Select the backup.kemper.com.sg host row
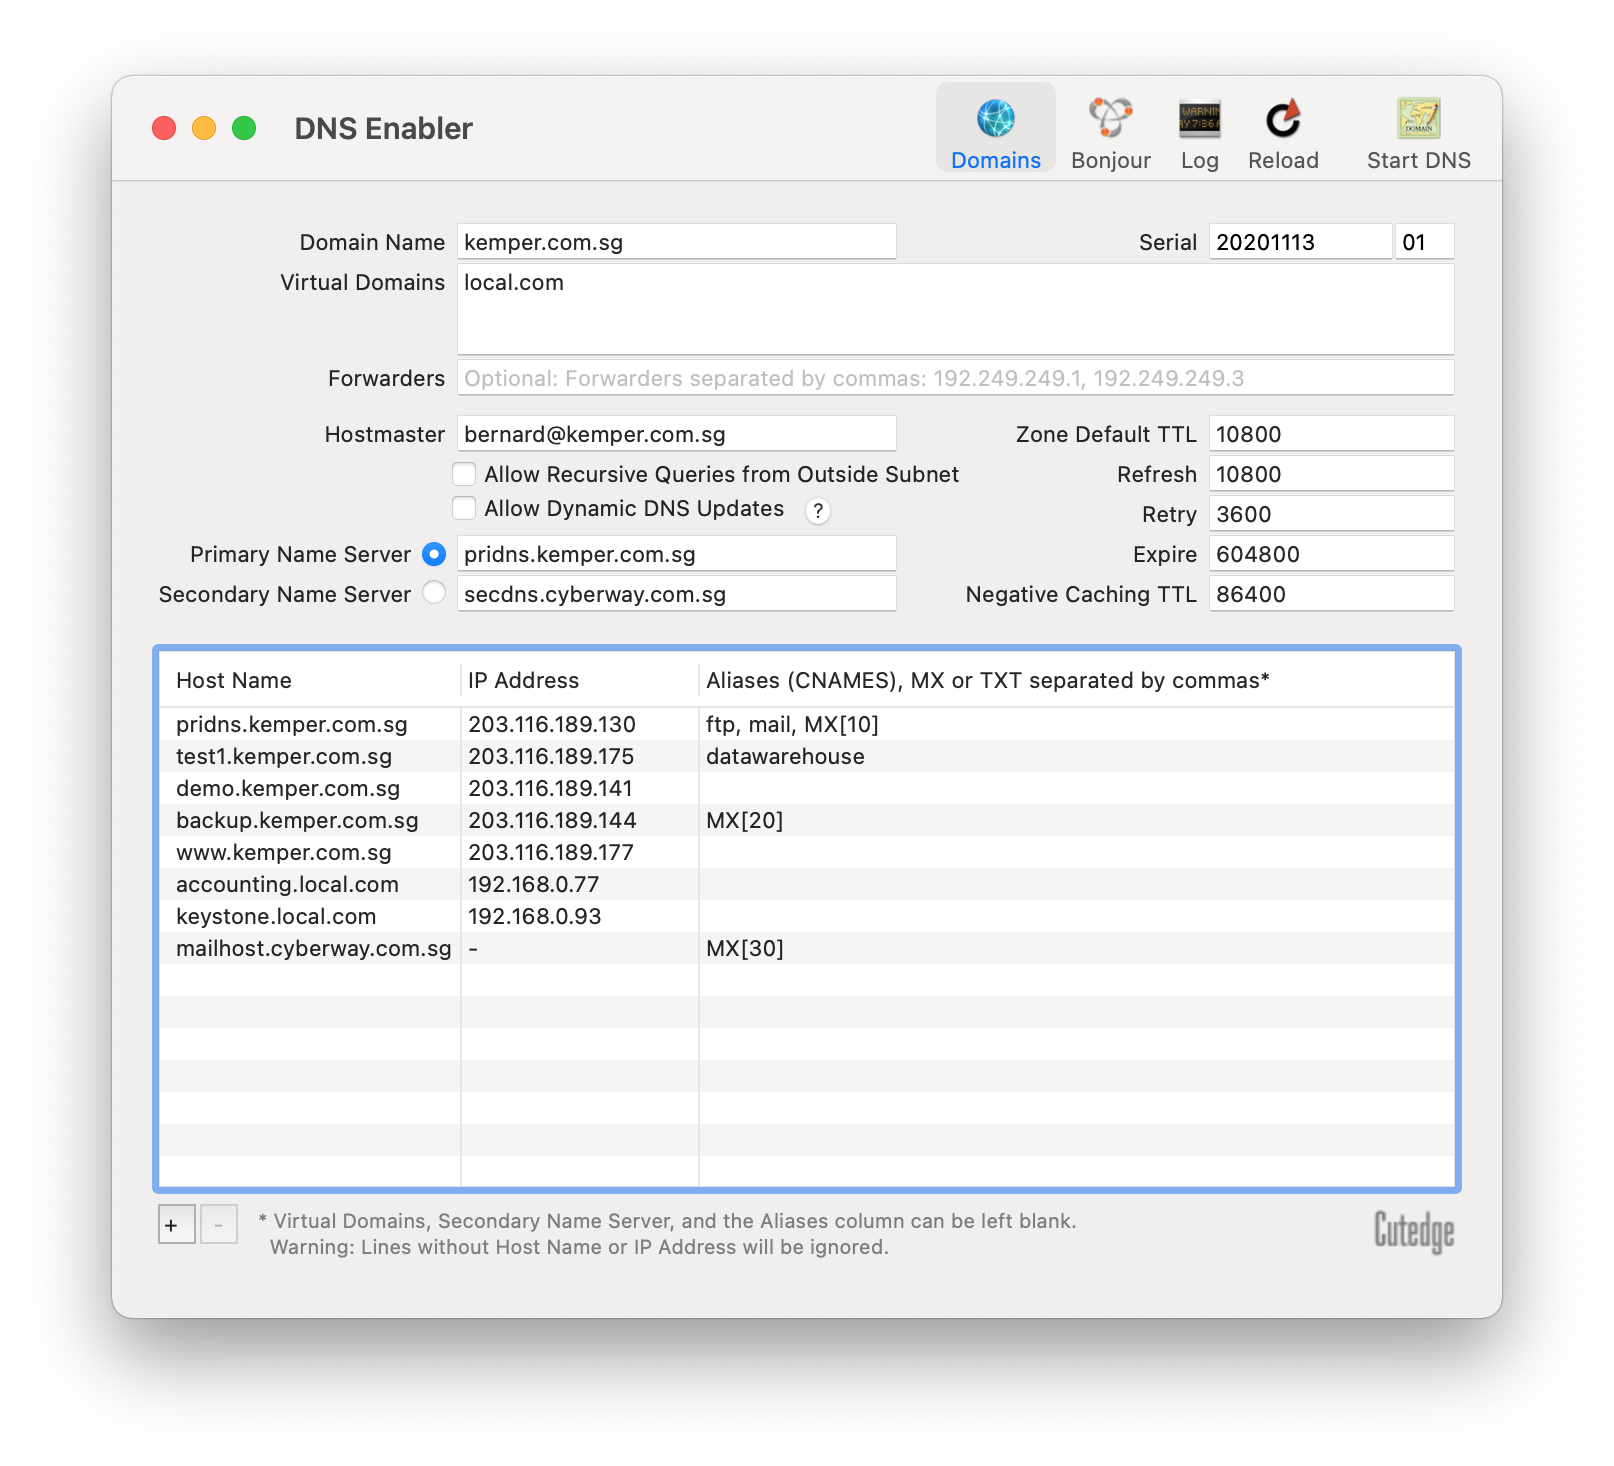The image size is (1614, 1466). click(x=297, y=821)
